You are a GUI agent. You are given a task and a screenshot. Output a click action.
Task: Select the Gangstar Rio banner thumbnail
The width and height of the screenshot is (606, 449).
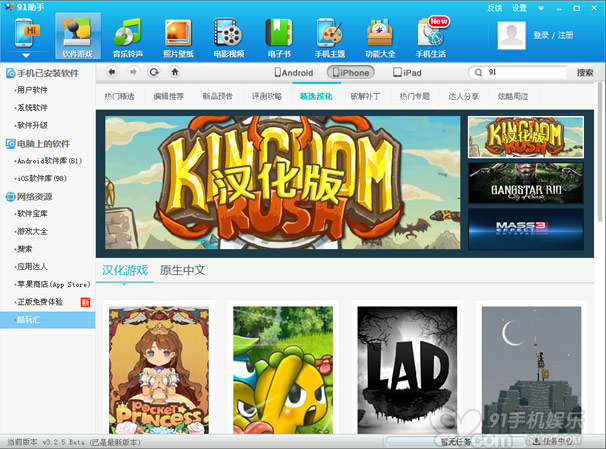pyautogui.click(x=526, y=183)
